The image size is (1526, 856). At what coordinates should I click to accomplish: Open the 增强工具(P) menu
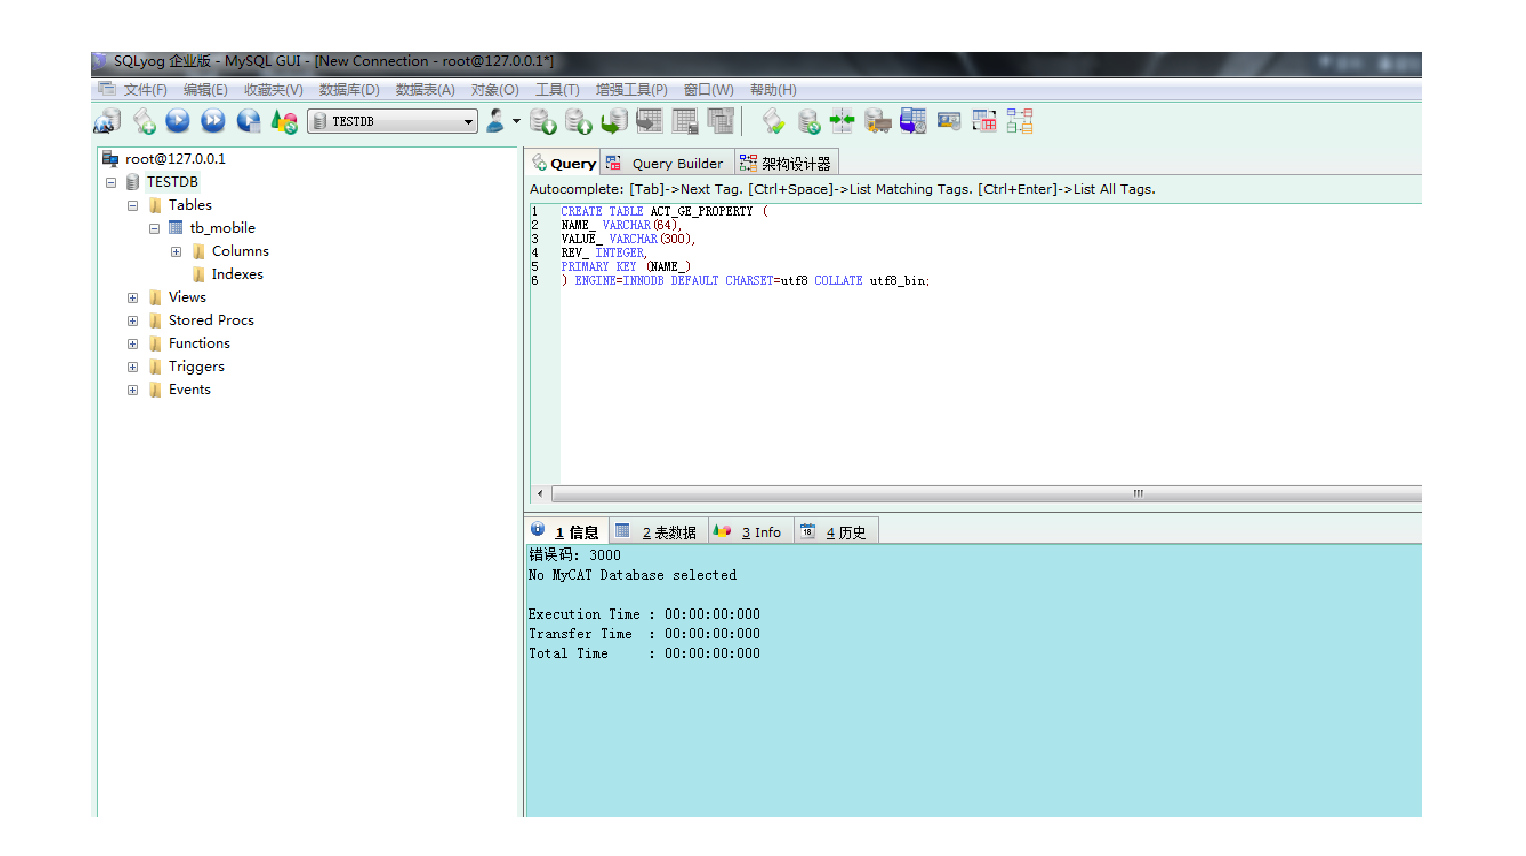631,90
